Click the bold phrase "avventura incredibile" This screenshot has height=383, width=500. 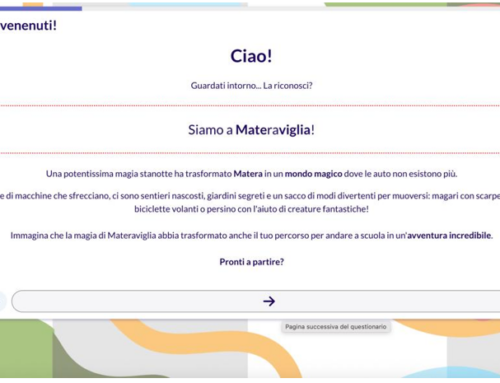[x=449, y=235]
